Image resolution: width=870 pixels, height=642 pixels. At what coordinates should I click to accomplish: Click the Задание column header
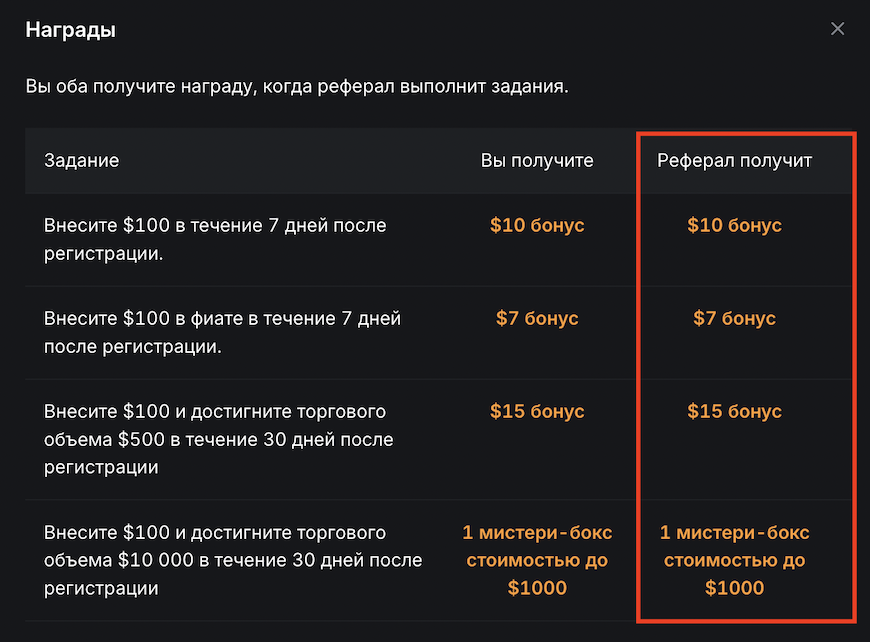80,160
